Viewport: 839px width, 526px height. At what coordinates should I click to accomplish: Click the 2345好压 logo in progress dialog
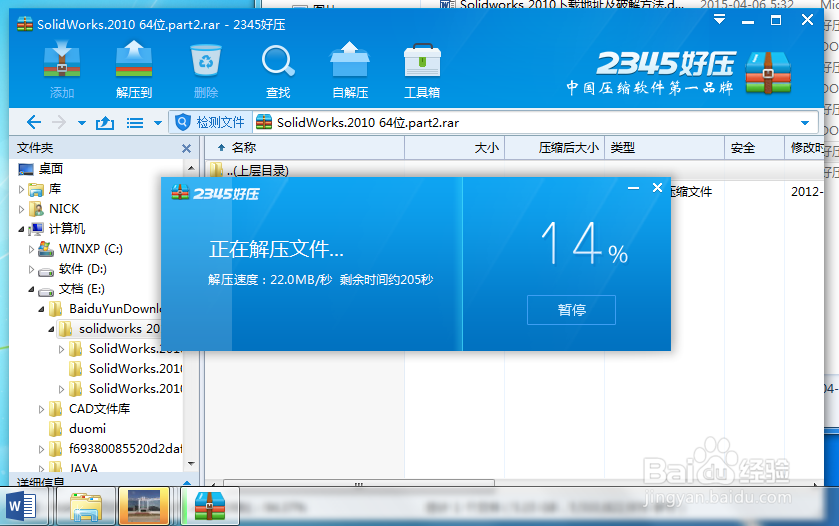tap(215, 193)
